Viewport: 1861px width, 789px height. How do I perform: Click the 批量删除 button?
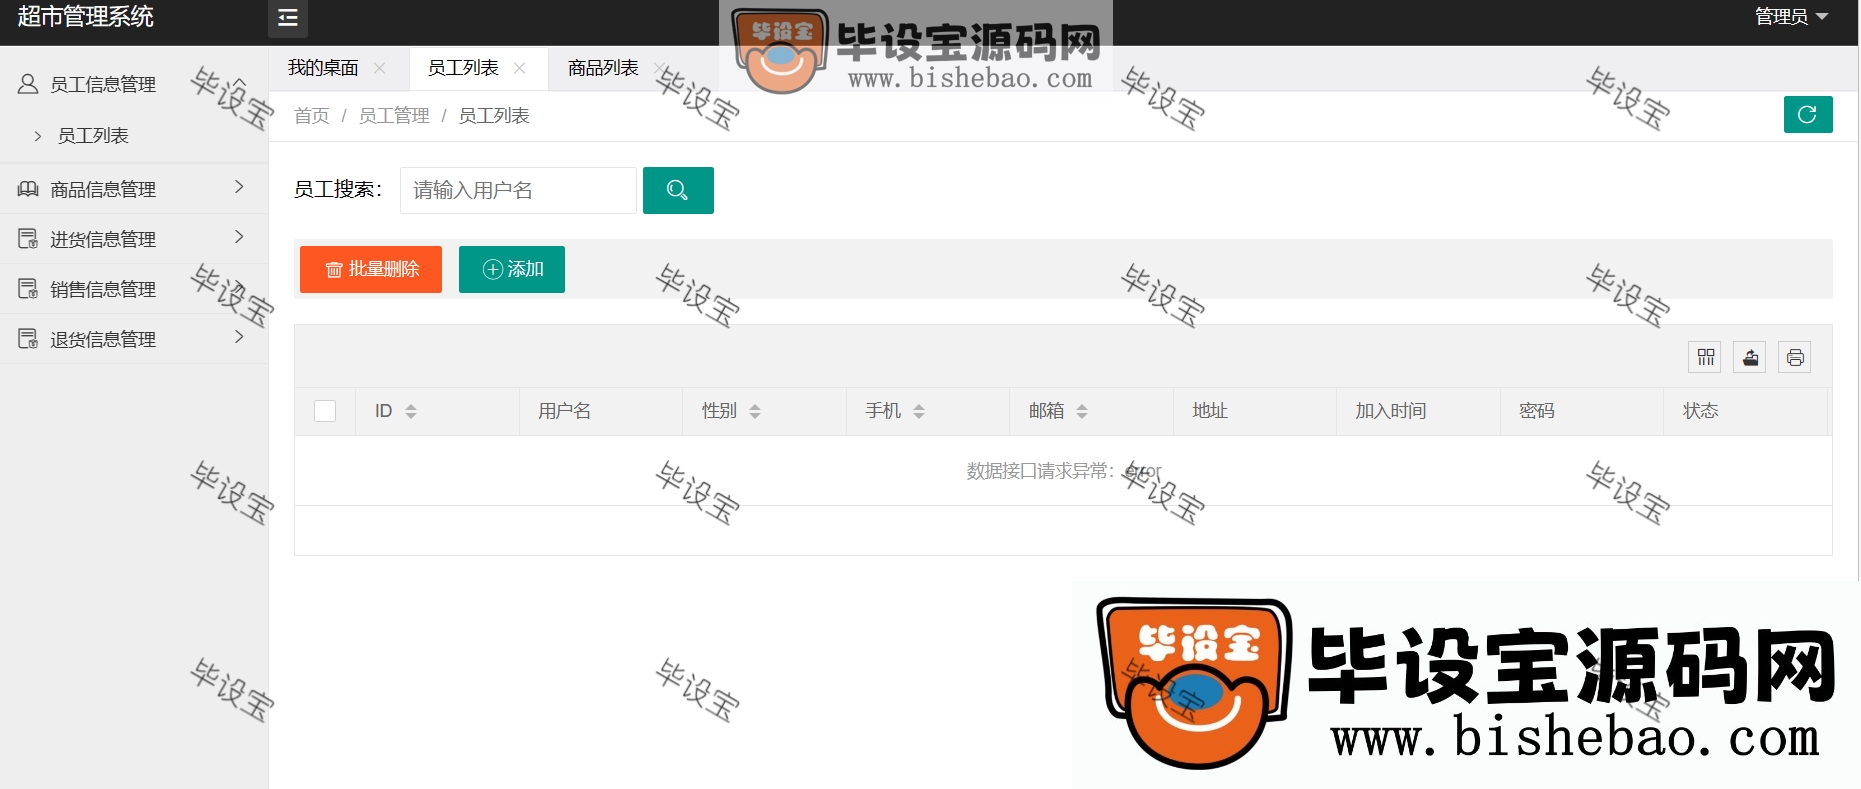point(371,269)
